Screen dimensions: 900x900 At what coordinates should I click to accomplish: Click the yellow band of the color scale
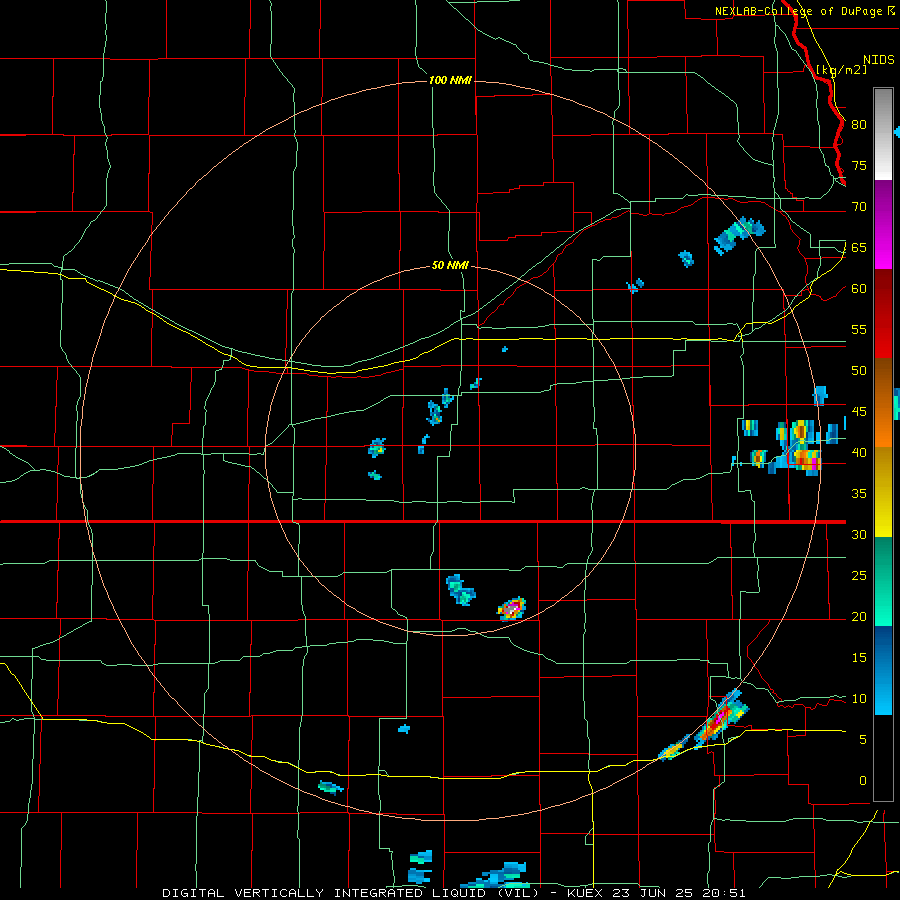(883, 492)
